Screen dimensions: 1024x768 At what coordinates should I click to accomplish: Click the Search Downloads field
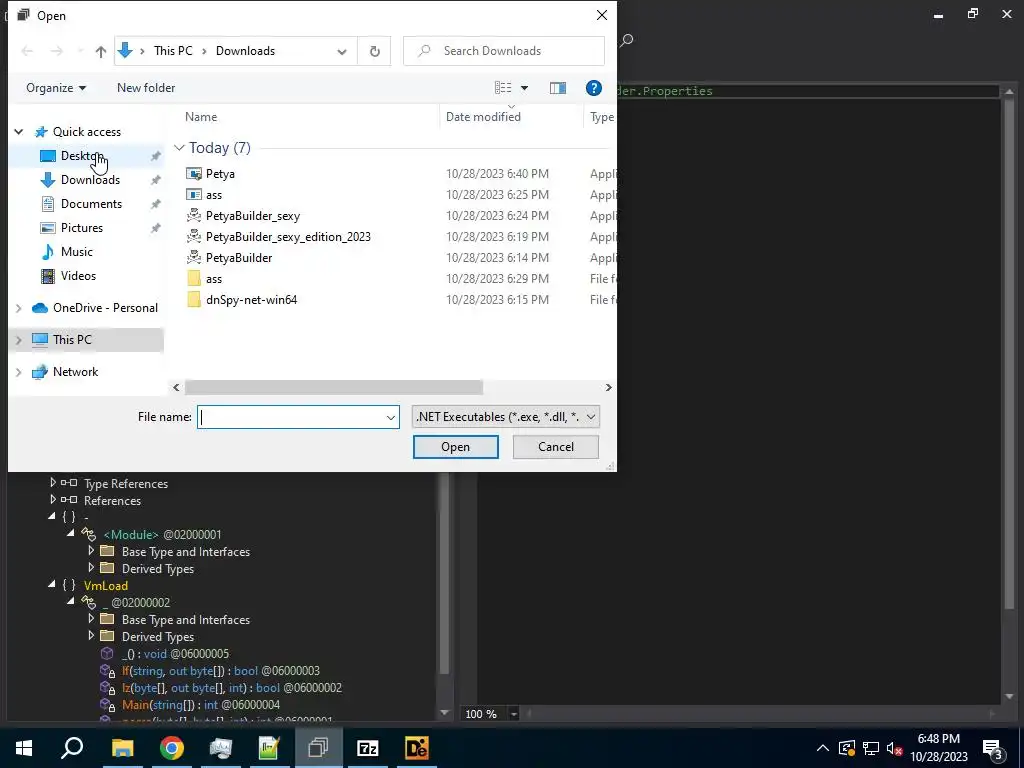click(504, 51)
